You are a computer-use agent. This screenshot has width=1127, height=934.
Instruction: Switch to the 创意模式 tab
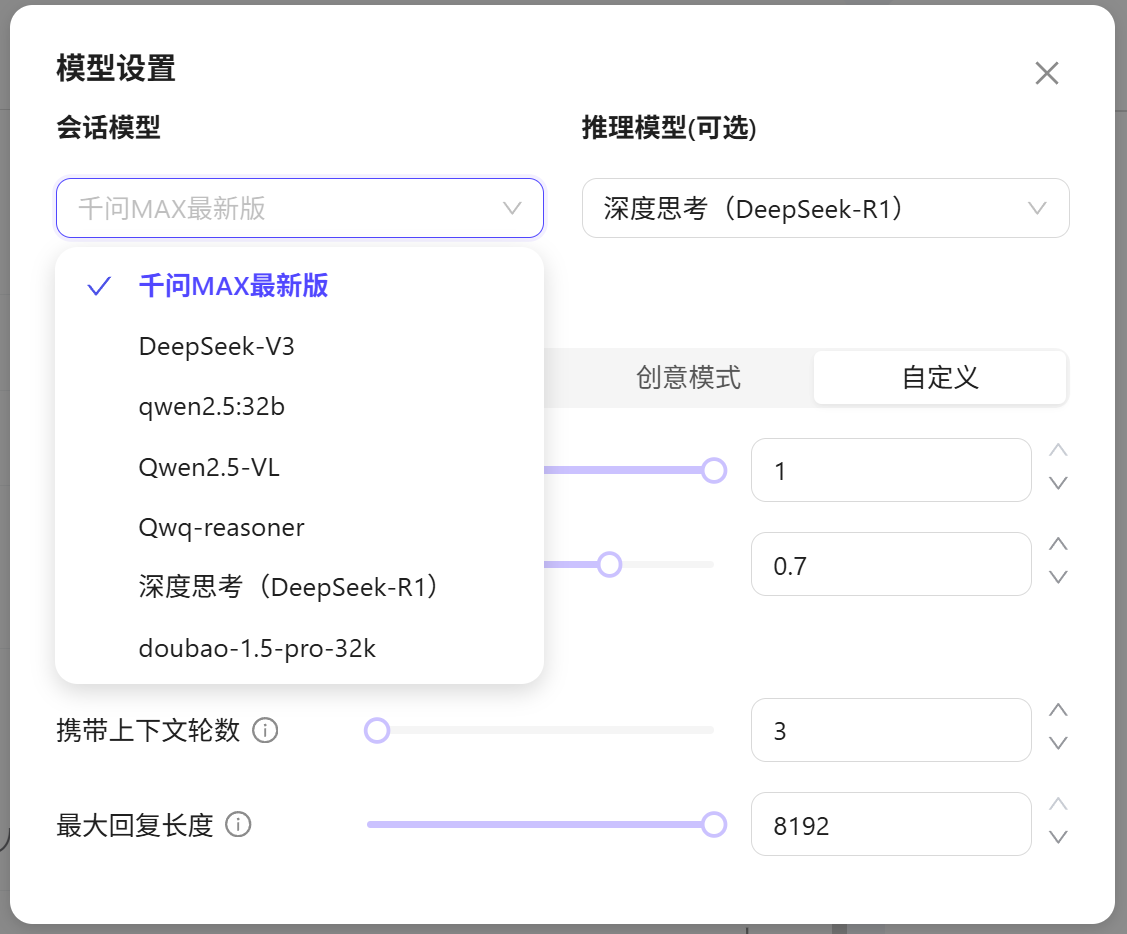688,377
